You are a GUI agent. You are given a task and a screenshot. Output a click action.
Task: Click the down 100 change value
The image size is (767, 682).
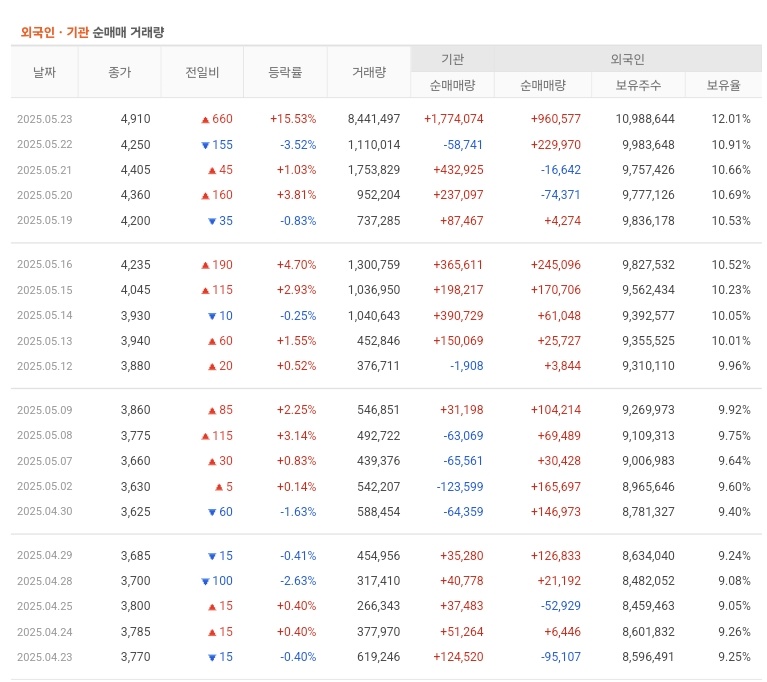point(217,581)
